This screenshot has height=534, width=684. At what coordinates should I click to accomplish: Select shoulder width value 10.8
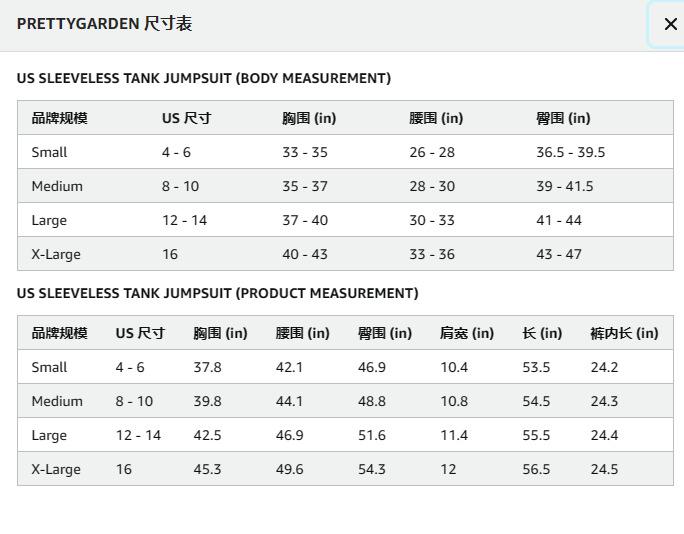coord(454,401)
